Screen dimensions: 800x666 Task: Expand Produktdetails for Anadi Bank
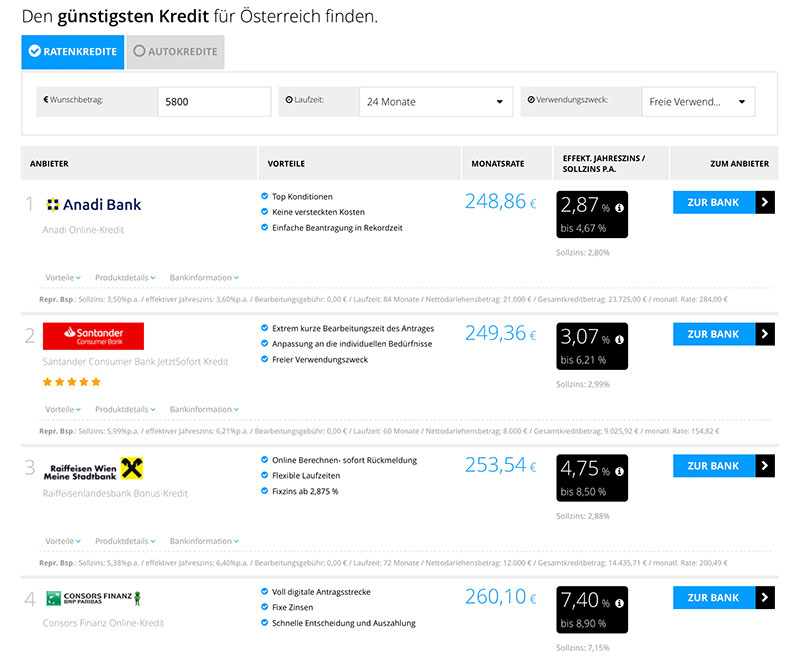point(125,278)
